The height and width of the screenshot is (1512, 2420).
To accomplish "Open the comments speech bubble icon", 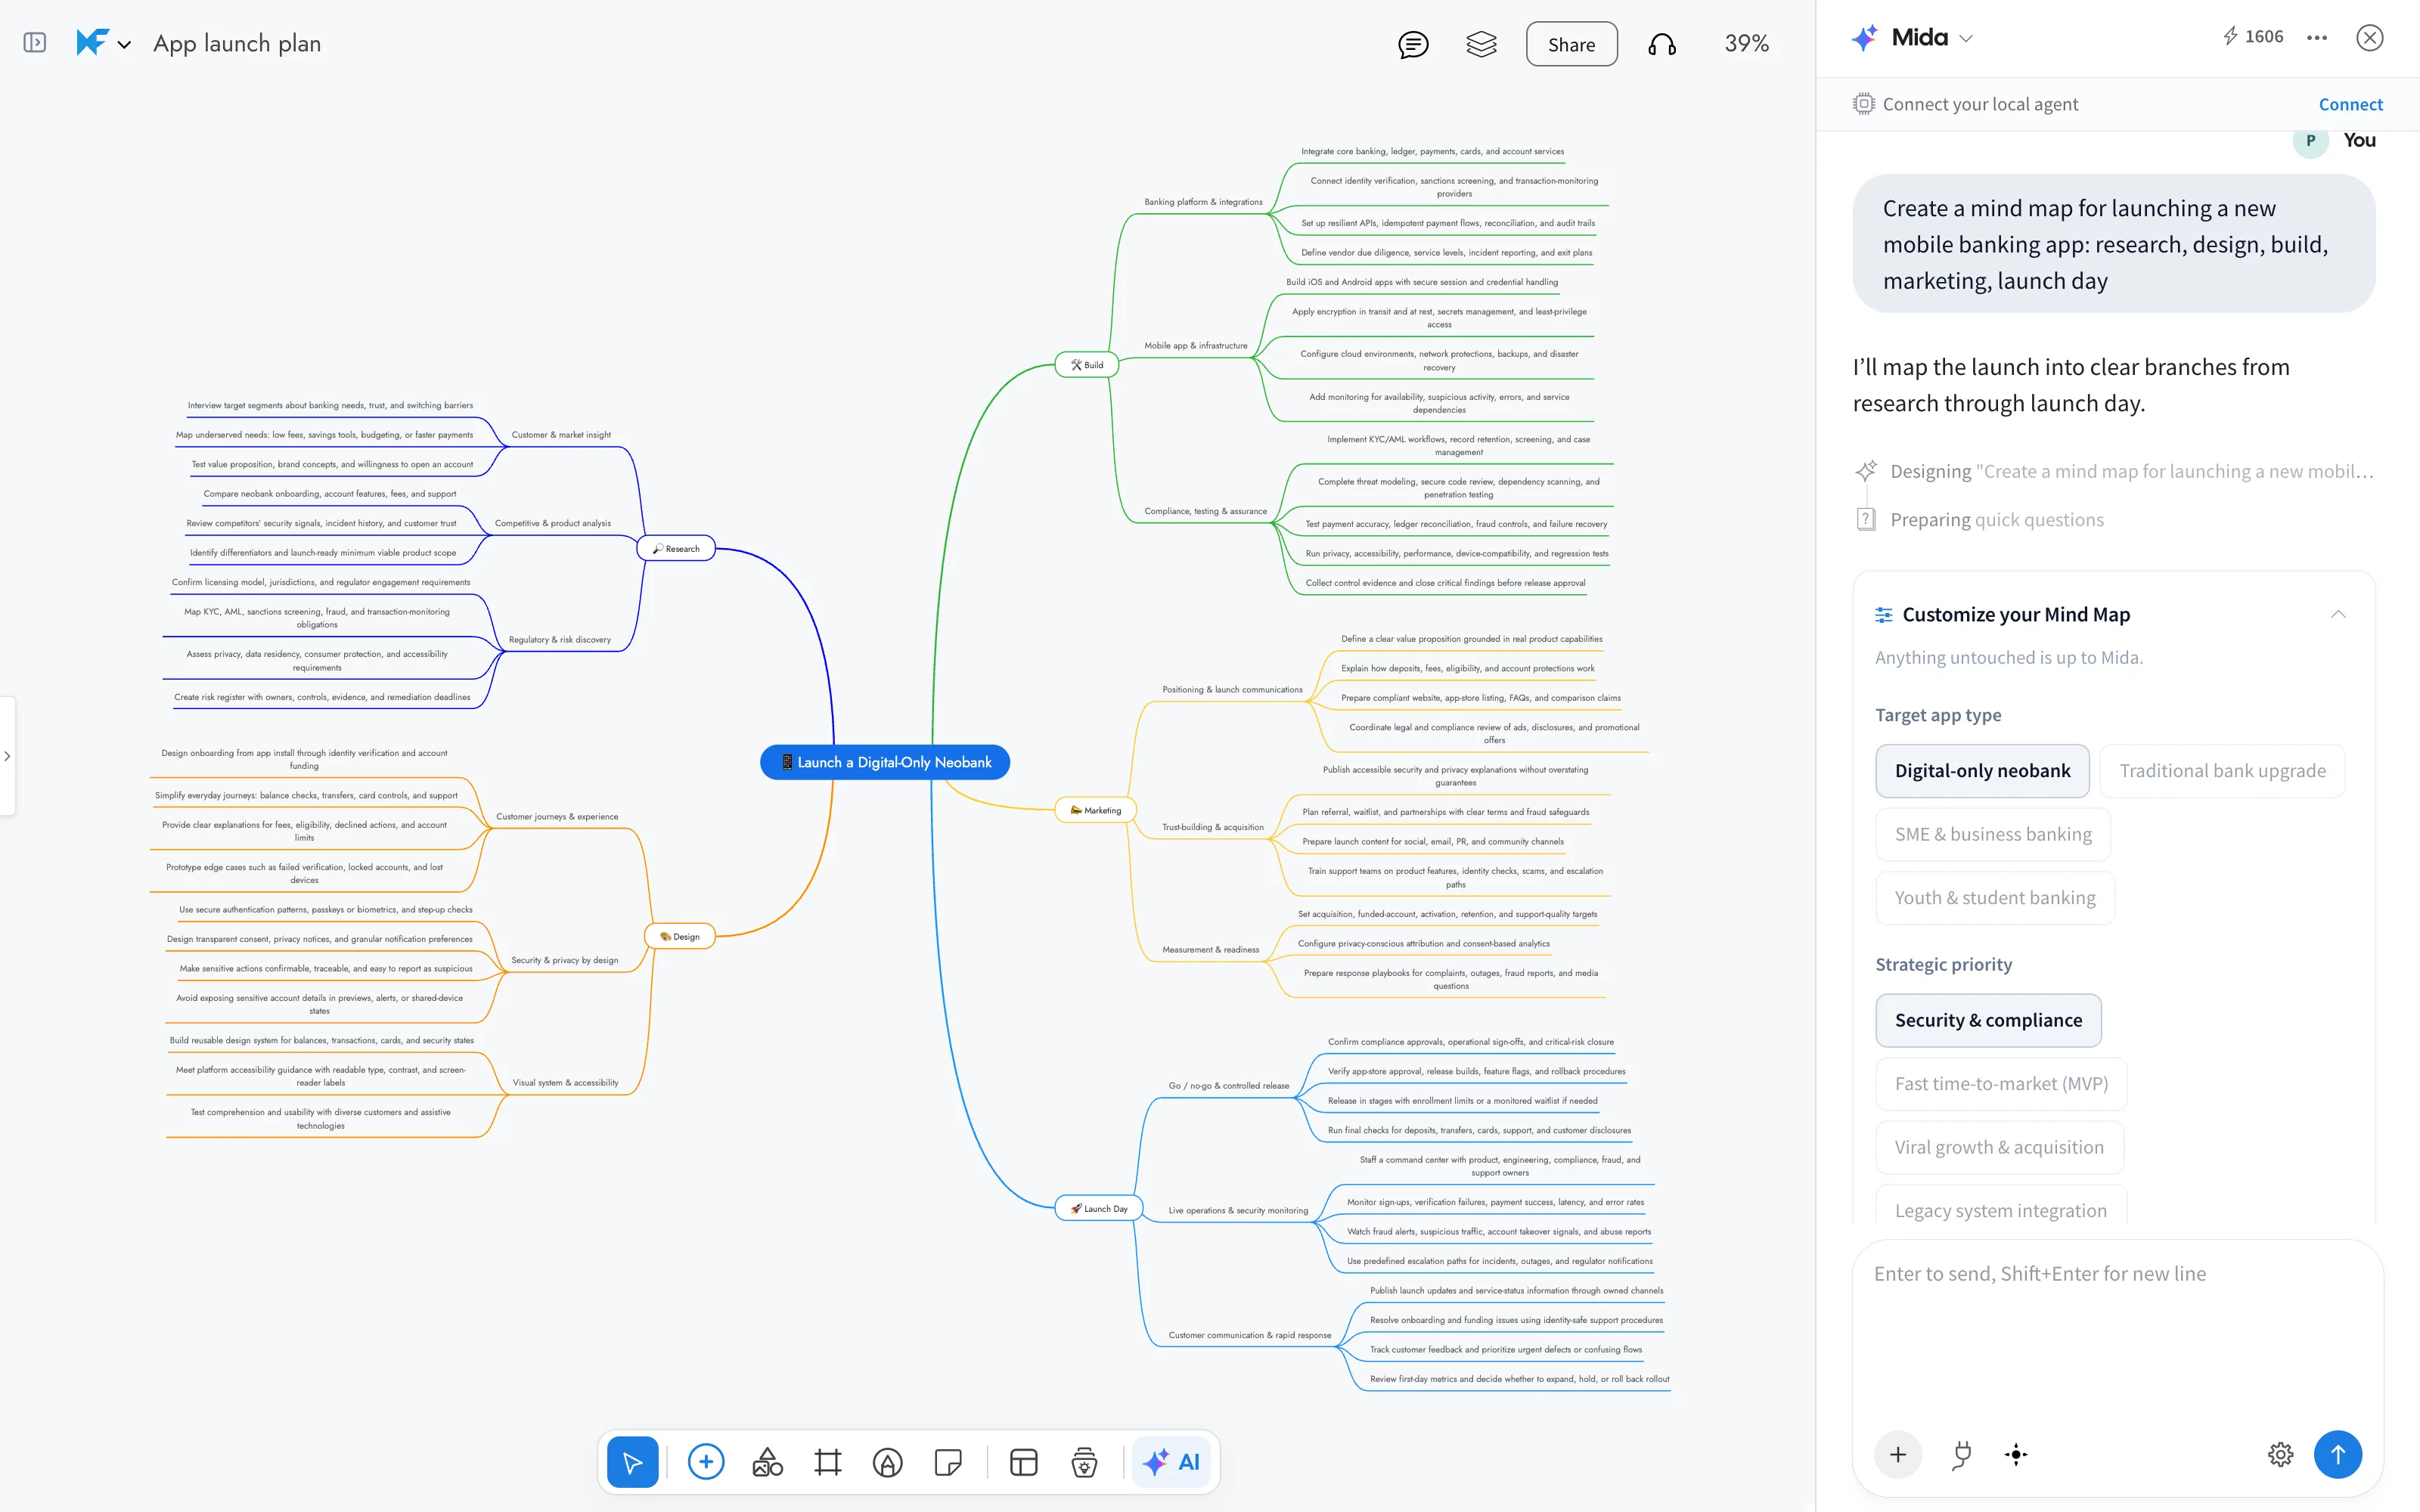I will (1413, 44).
